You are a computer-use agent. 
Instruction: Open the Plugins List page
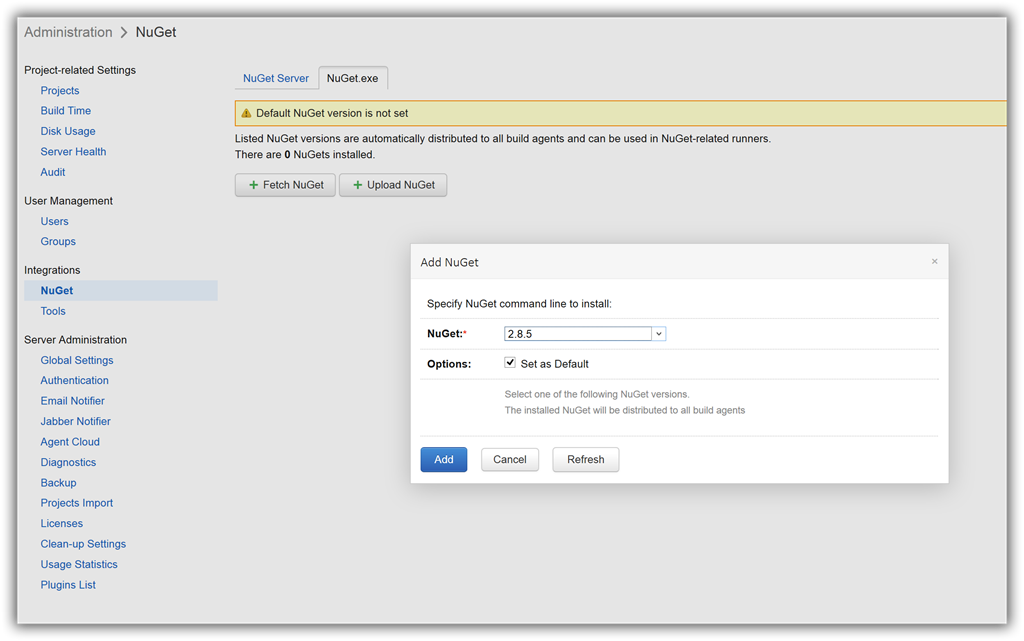tap(68, 585)
